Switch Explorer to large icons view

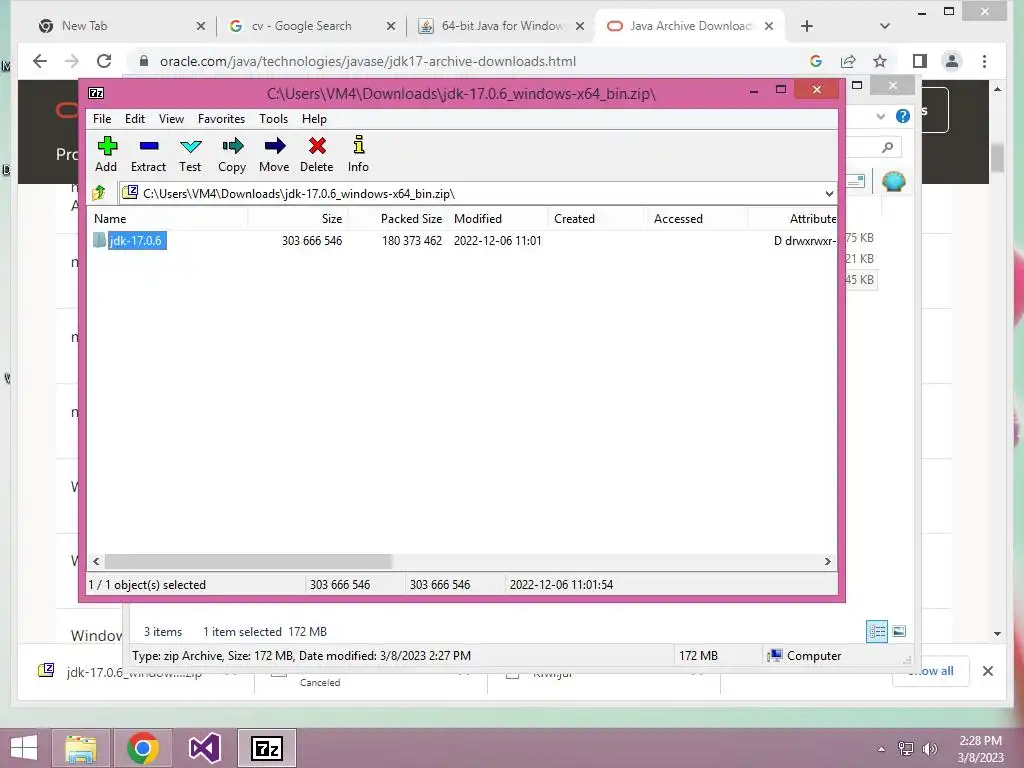[x=899, y=632]
